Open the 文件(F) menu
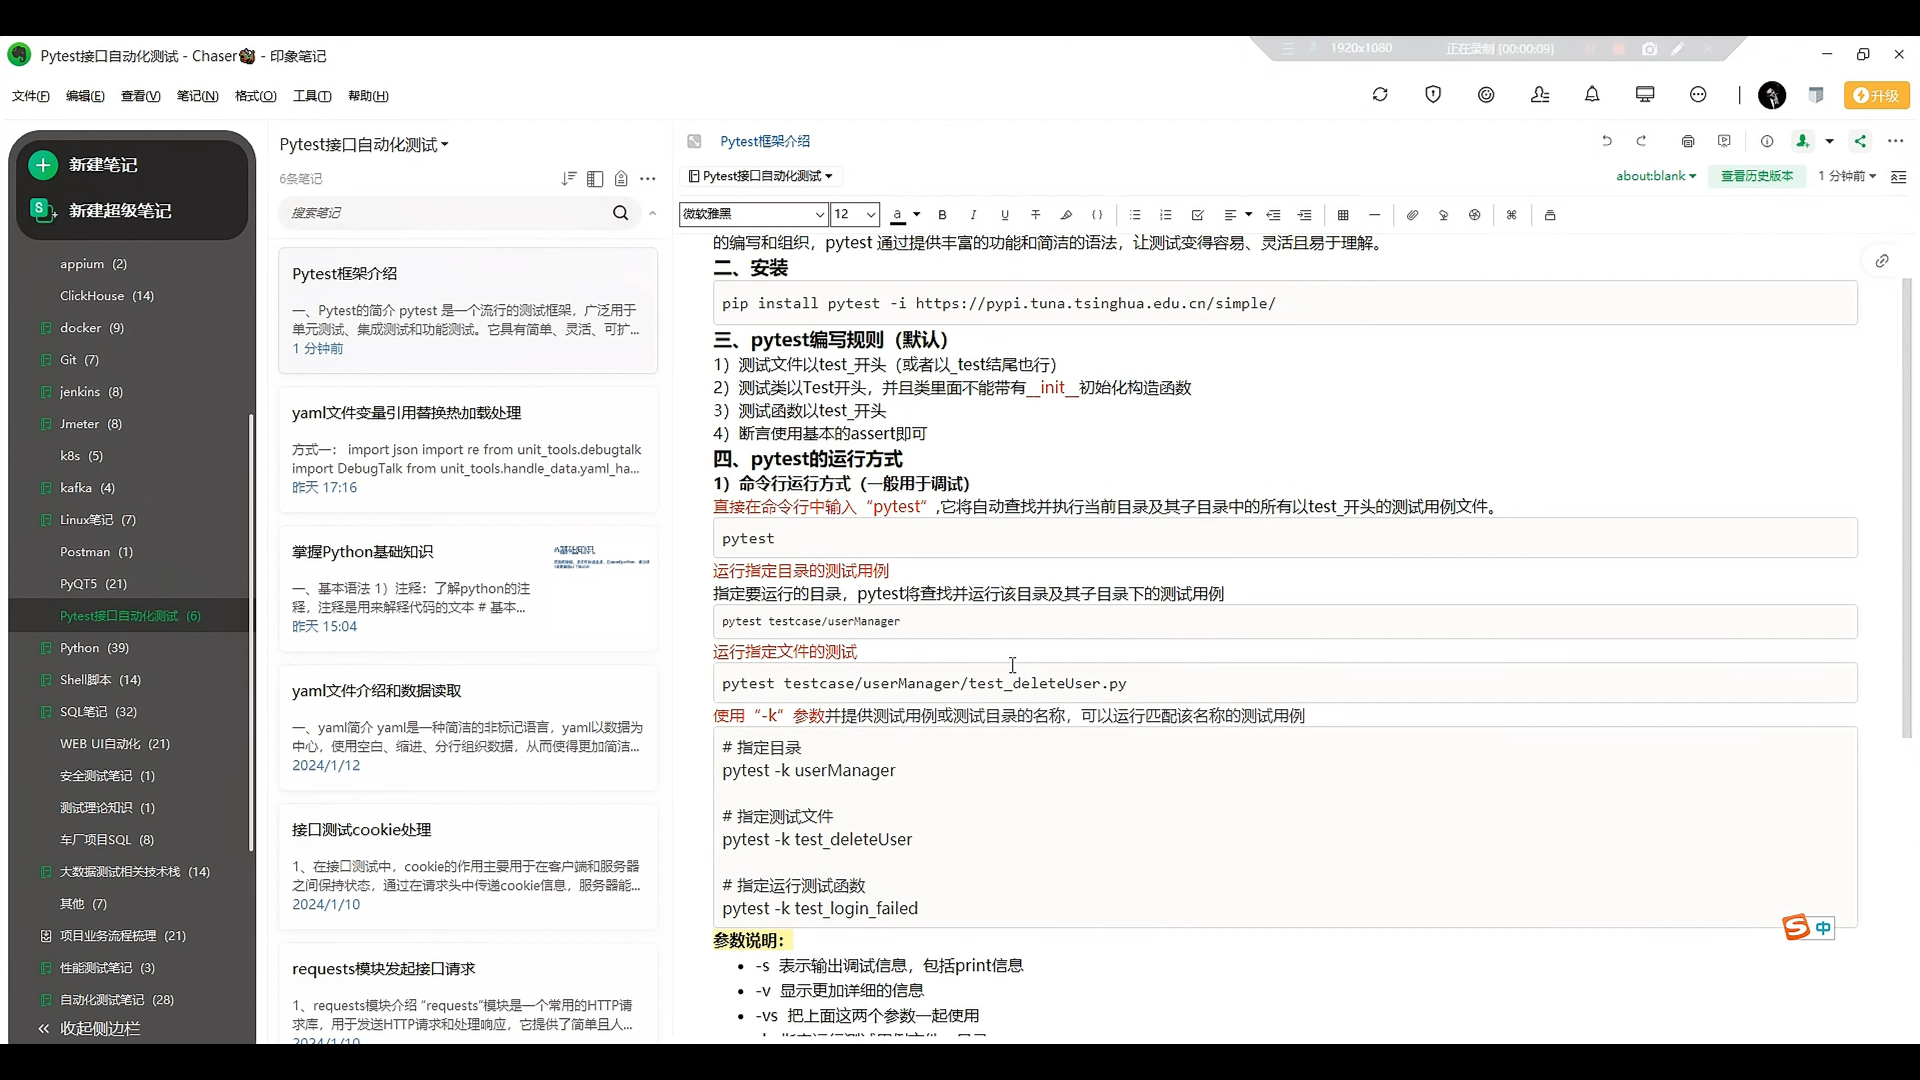The height and width of the screenshot is (1080, 1920). pos(31,96)
